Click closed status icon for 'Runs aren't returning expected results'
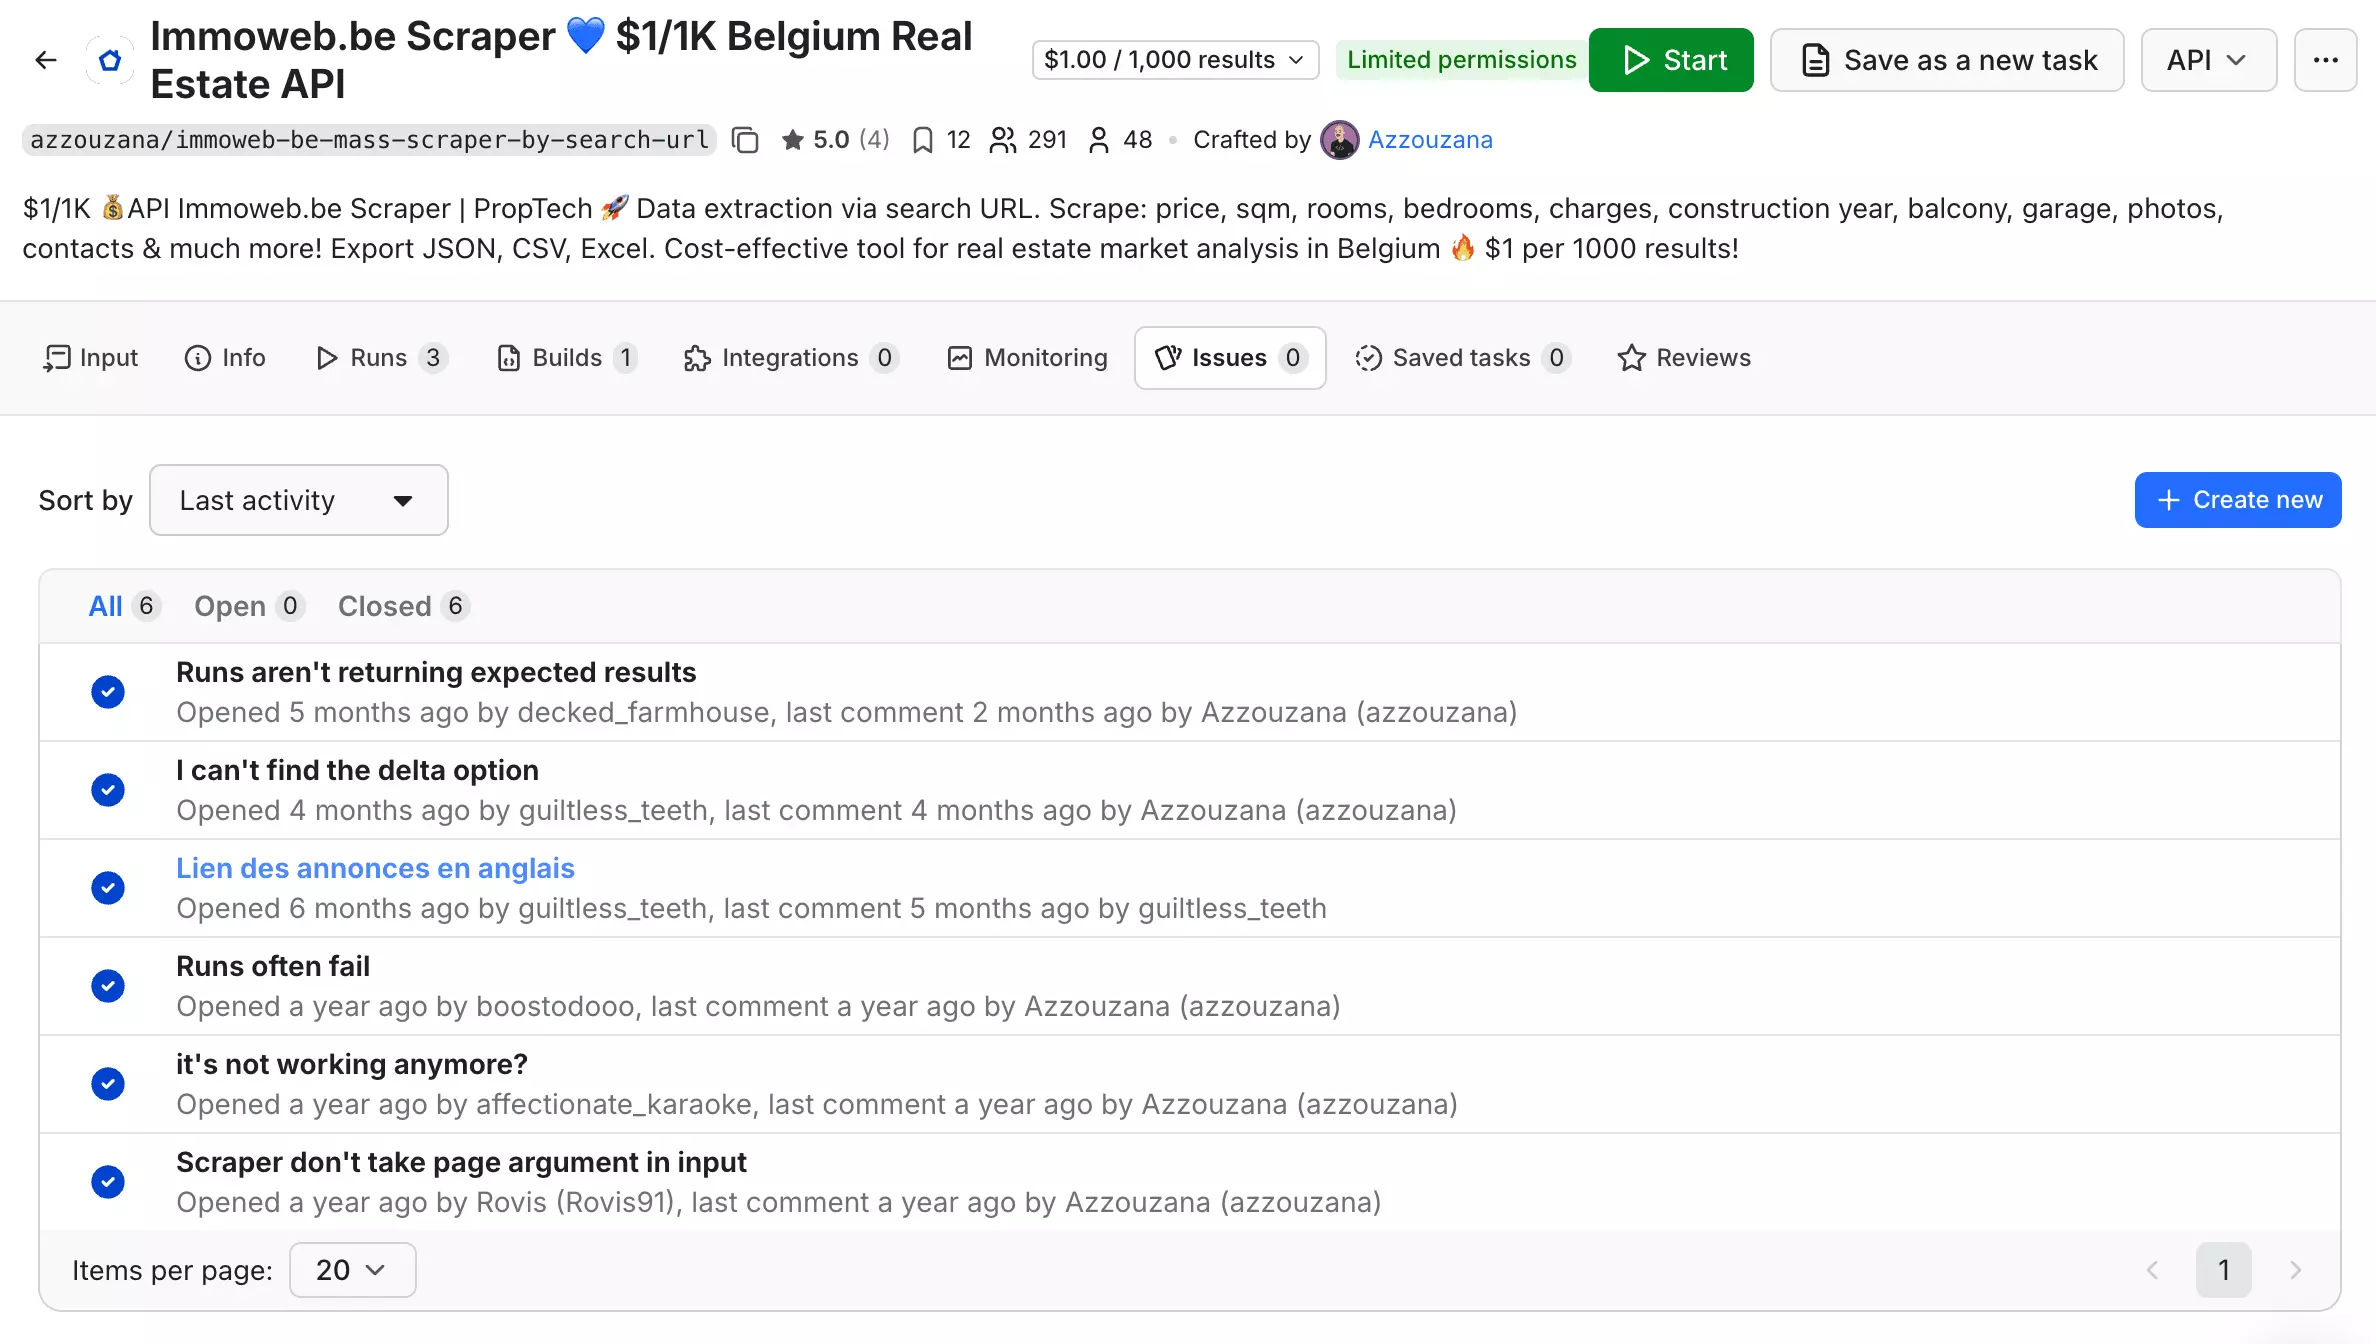2376x1344 pixels. 108,692
